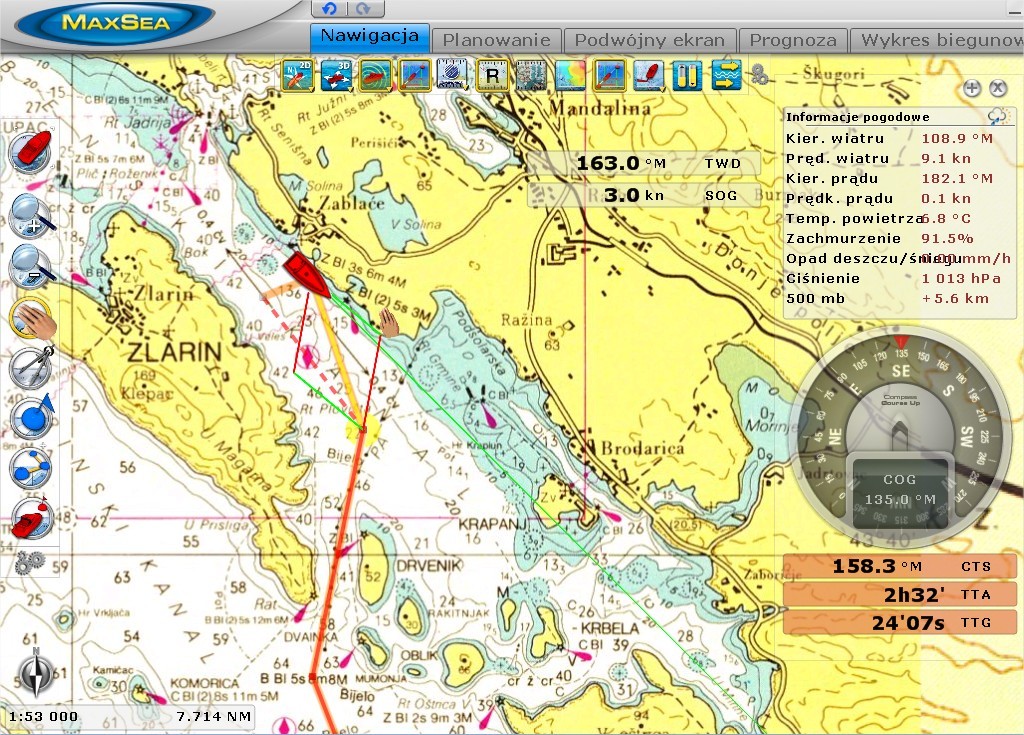Click the red own-ship boat on chart

pyautogui.click(x=306, y=274)
